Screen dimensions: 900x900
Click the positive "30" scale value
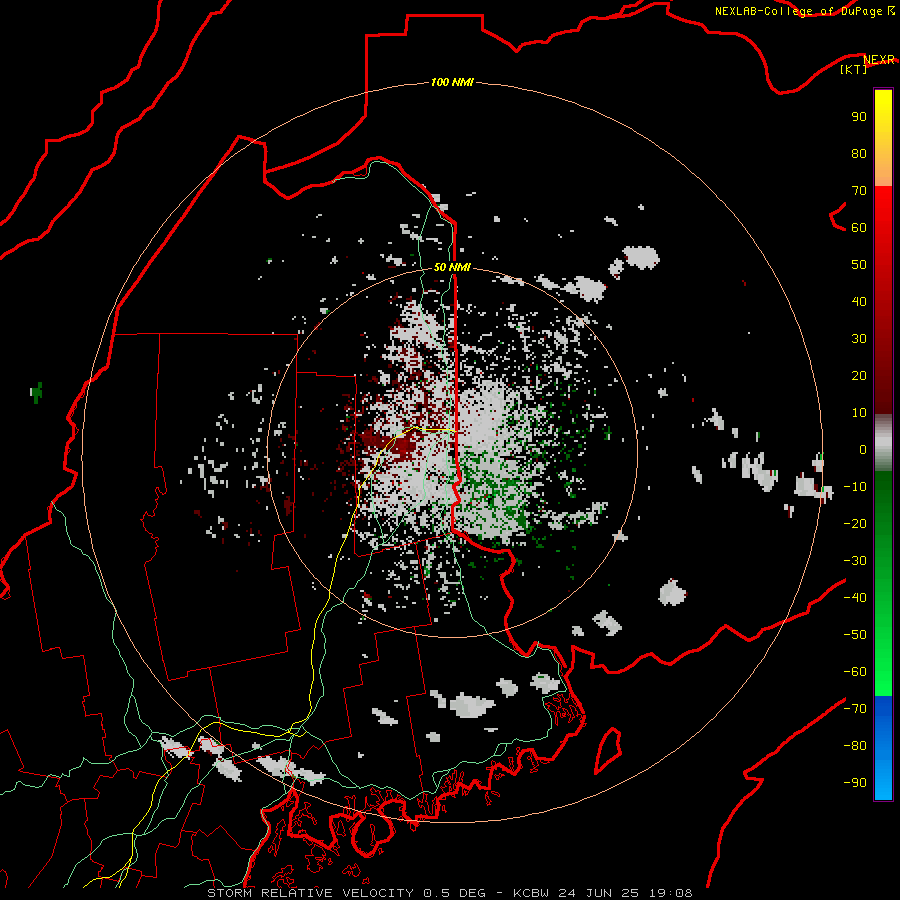pyautogui.click(x=859, y=339)
